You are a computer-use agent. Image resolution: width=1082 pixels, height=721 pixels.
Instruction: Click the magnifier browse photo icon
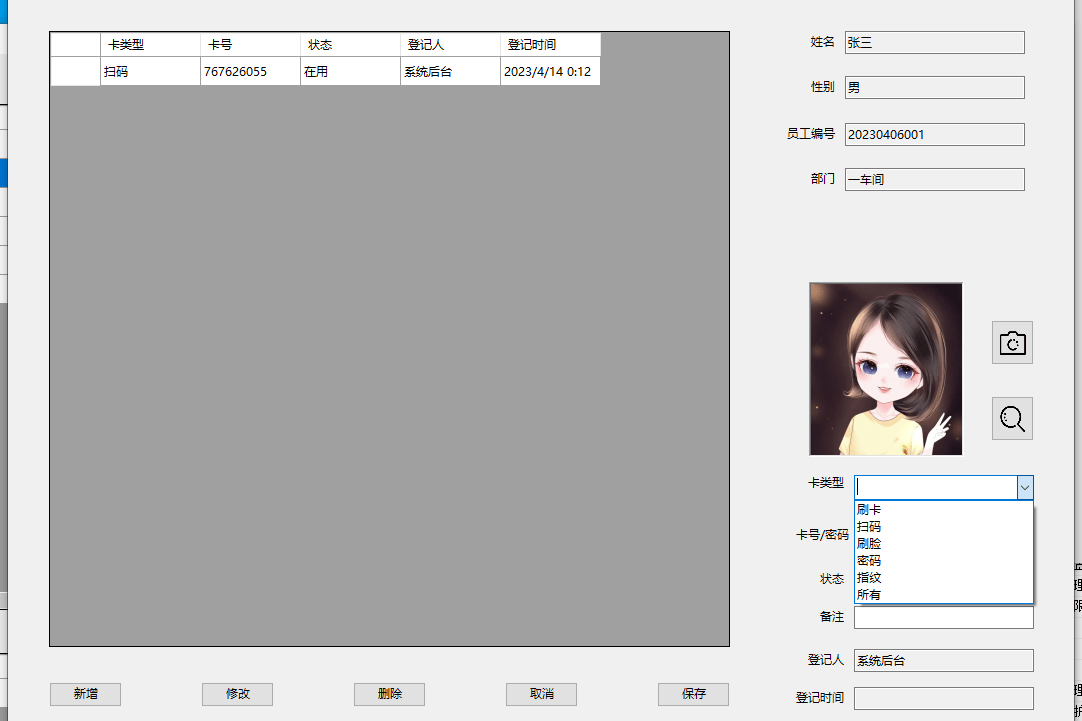click(x=1012, y=418)
